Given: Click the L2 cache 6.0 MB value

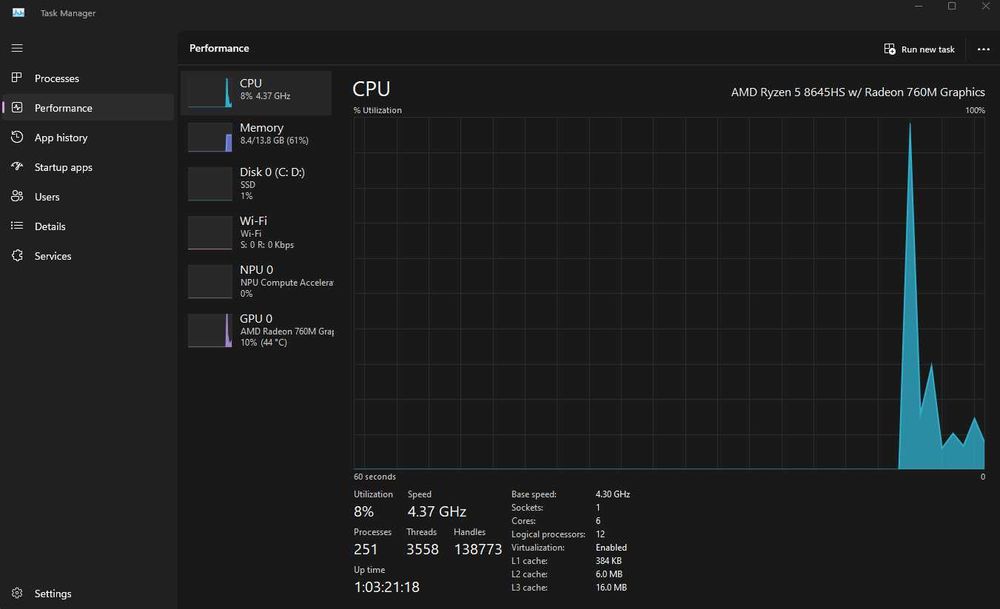Looking at the screenshot, I should point(609,575).
